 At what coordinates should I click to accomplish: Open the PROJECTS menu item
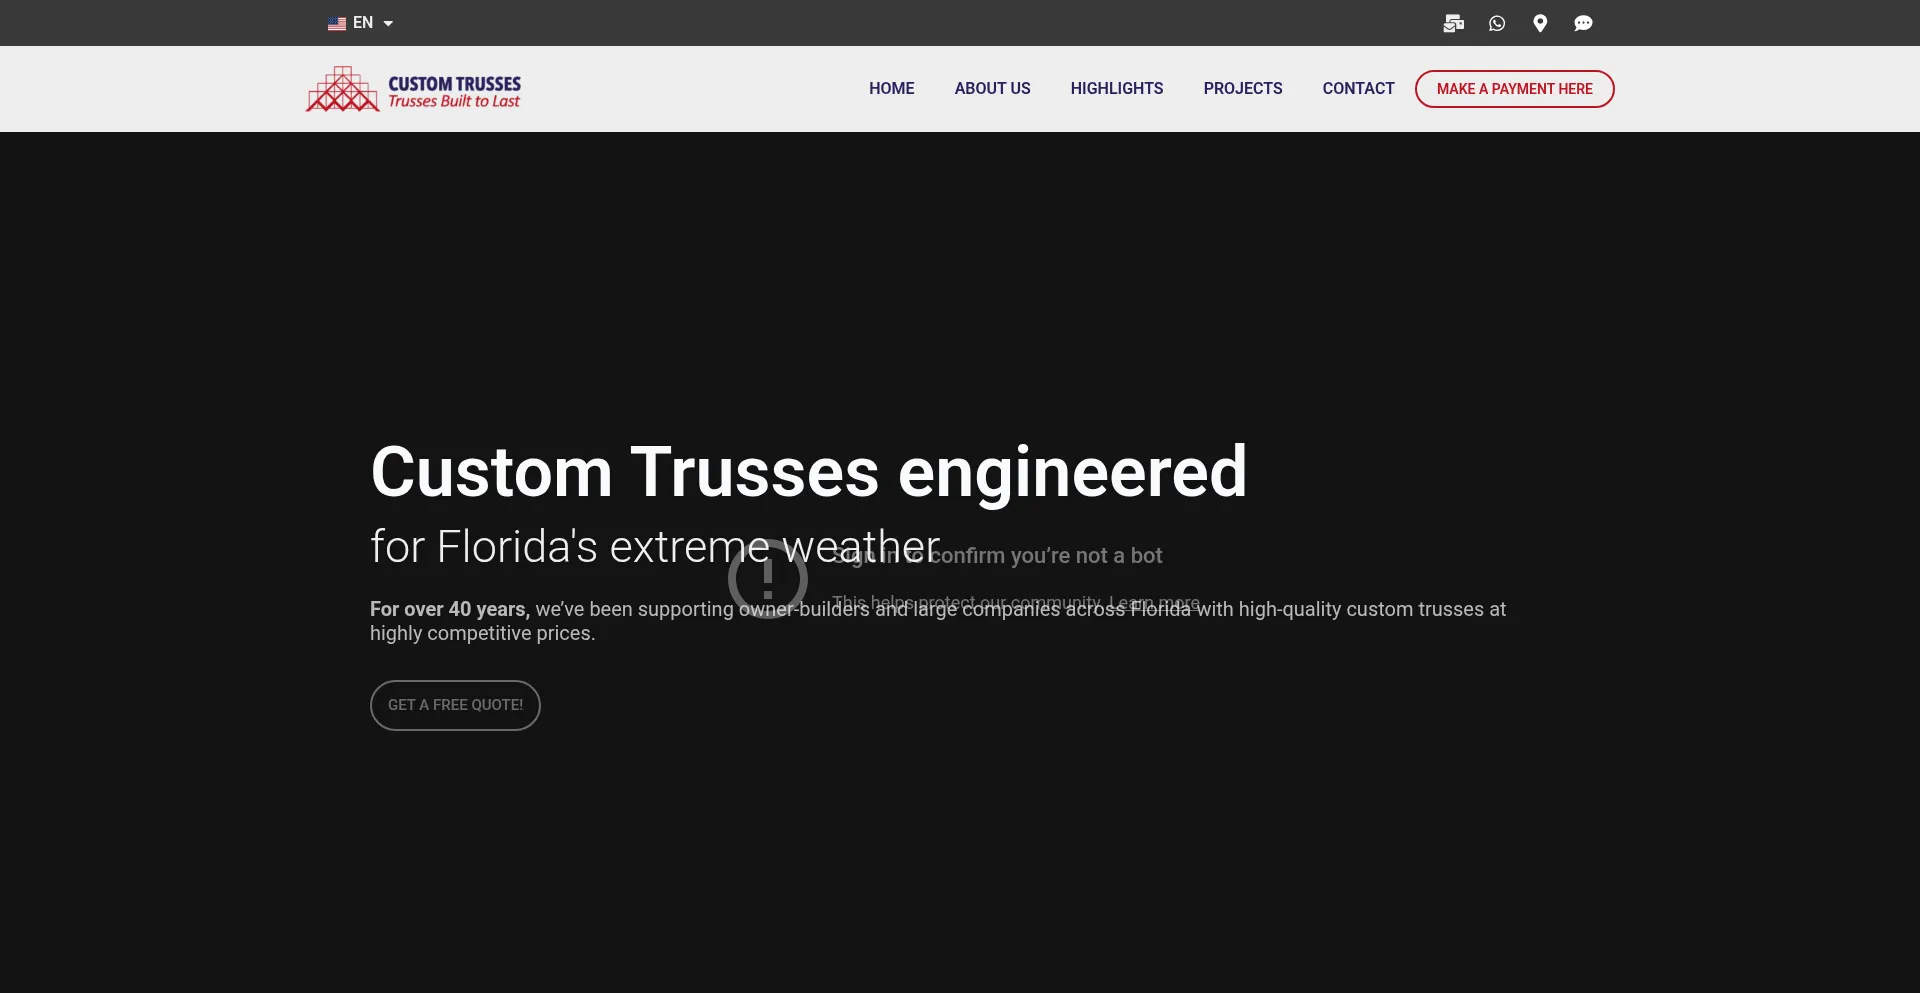pyautogui.click(x=1242, y=88)
